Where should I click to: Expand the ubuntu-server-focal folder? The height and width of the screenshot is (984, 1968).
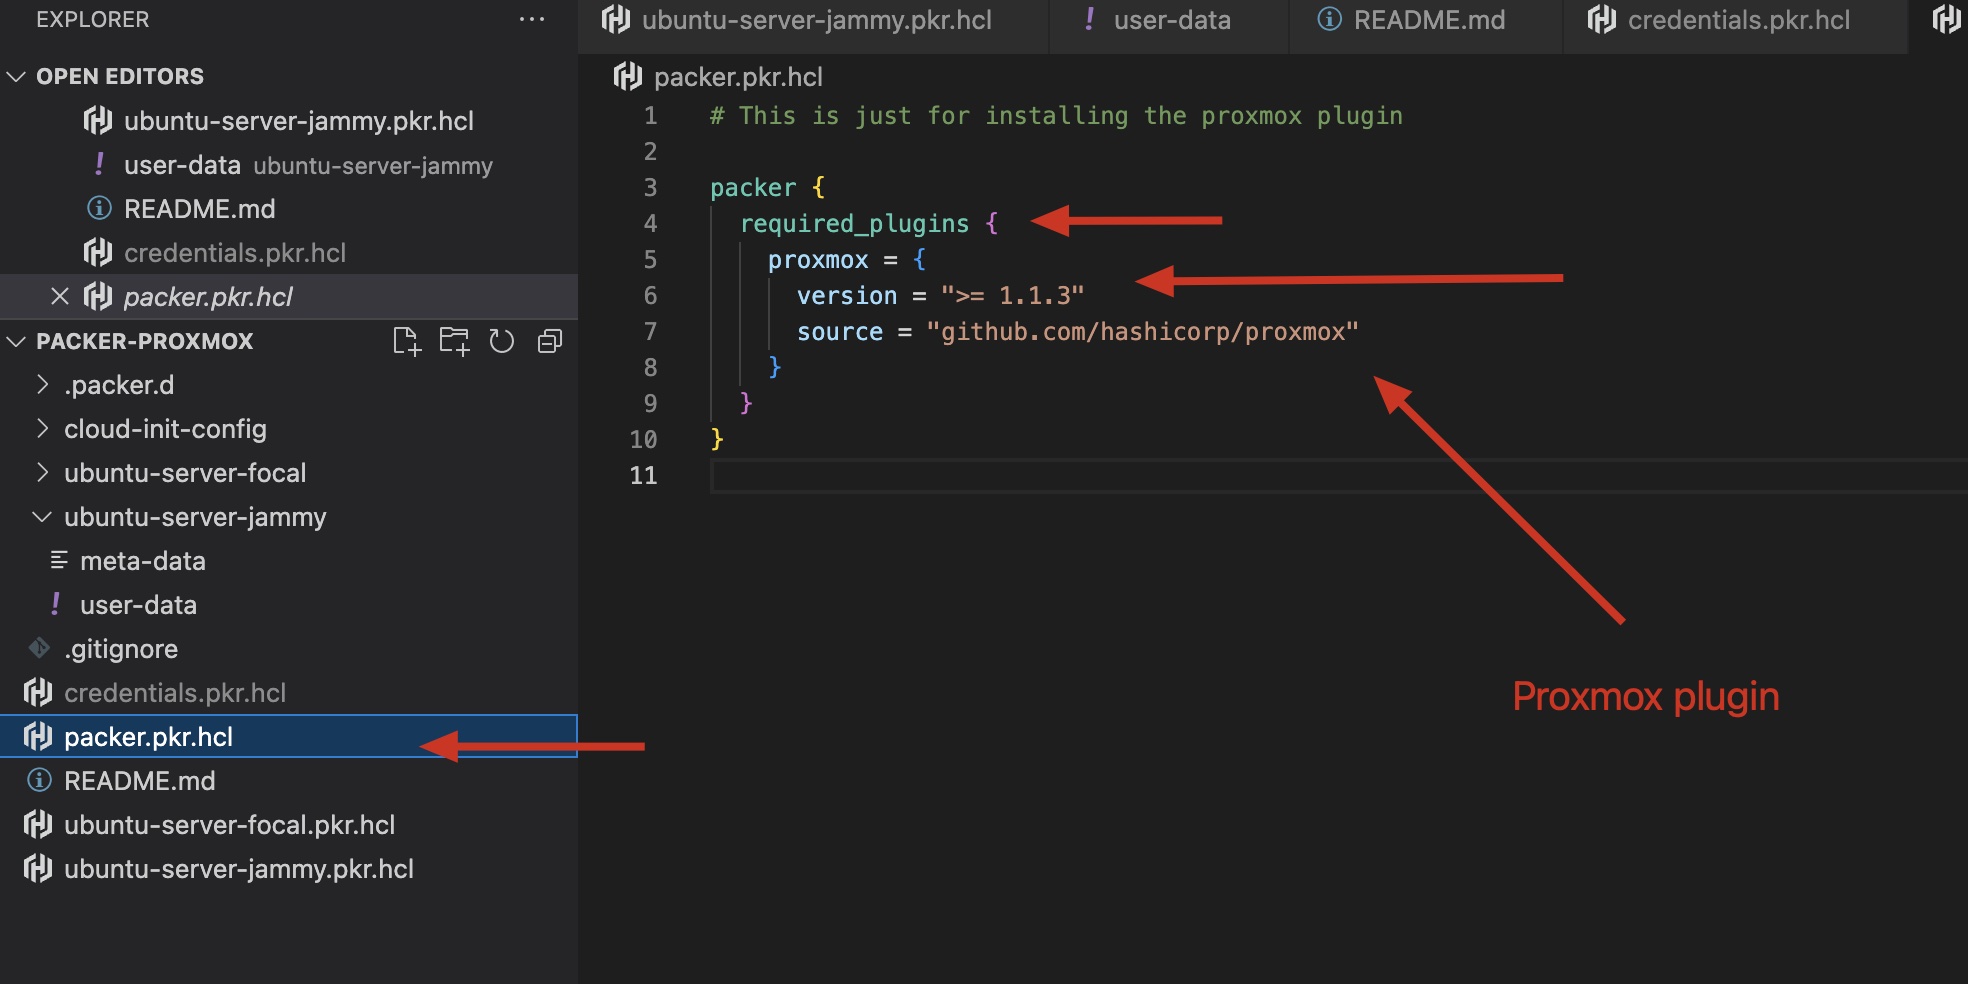pyautogui.click(x=42, y=473)
